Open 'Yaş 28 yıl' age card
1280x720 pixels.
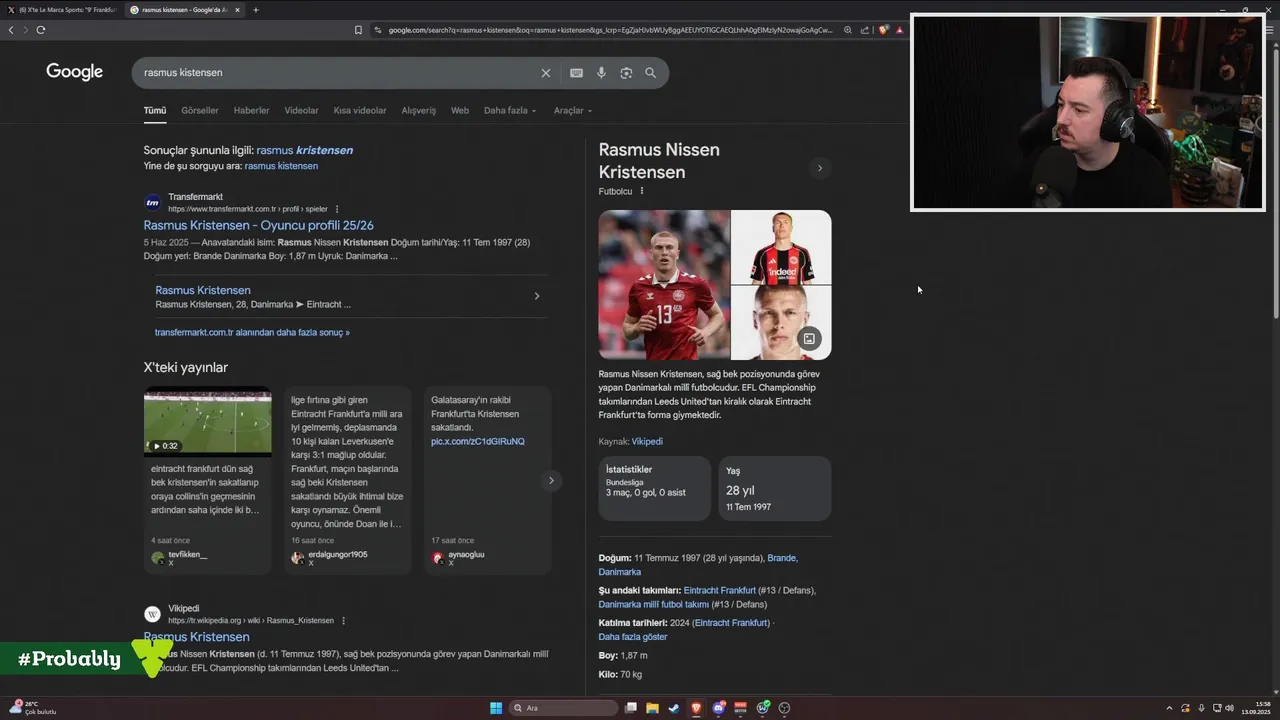(x=775, y=489)
